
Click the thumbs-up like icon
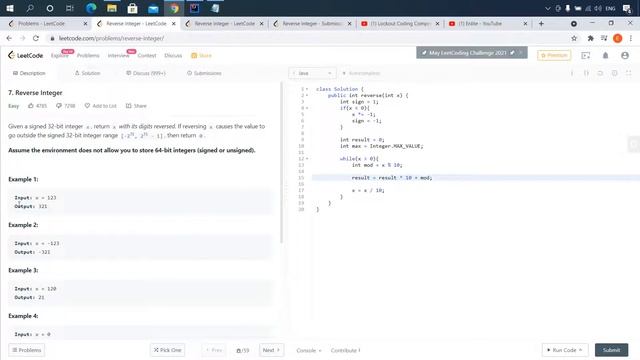[x=31, y=106]
